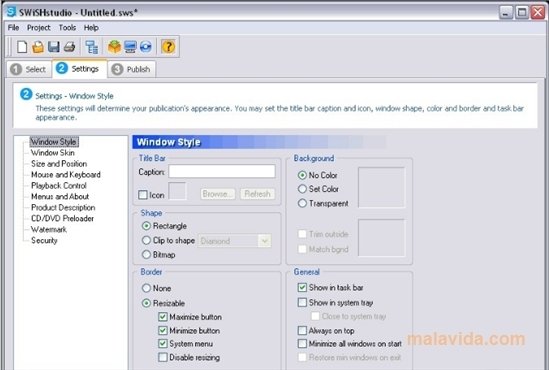Open the Watermark settings tree item
This screenshot has width=549, height=370.
(x=49, y=229)
